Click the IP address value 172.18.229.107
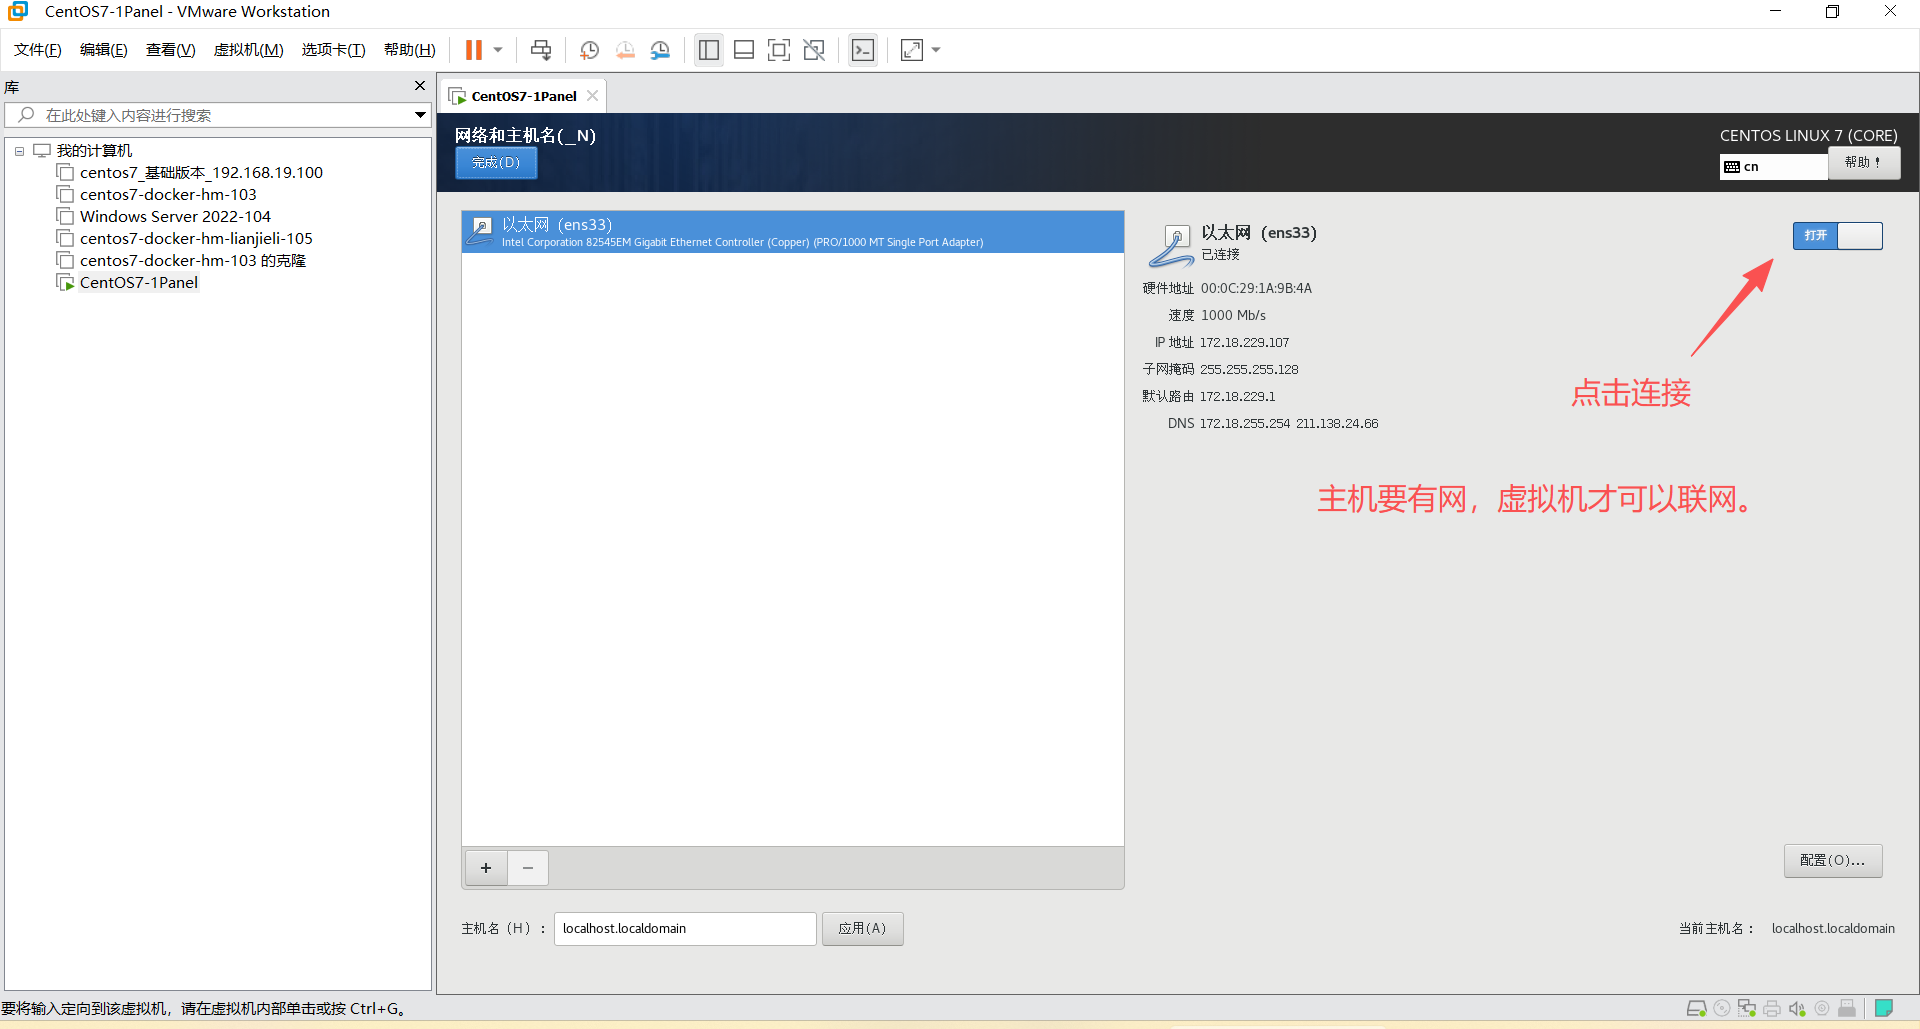The image size is (1920, 1029). click(1244, 342)
